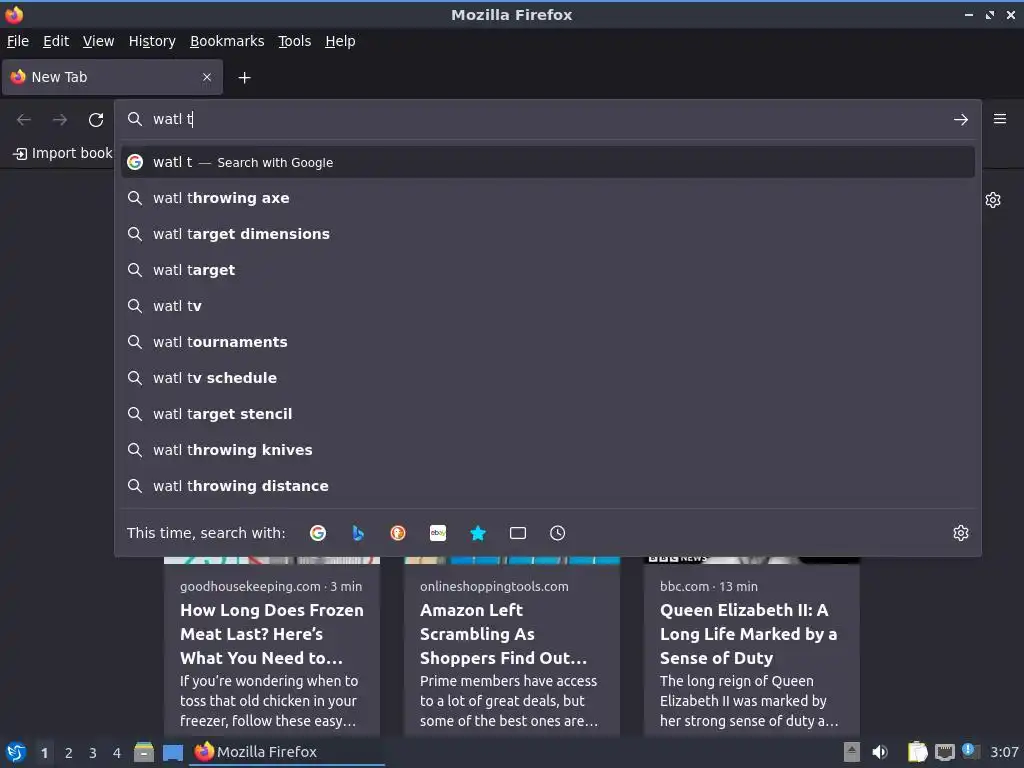This screenshot has height=768, width=1024.
Task: Open the File menu
Action: [x=18, y=41]
